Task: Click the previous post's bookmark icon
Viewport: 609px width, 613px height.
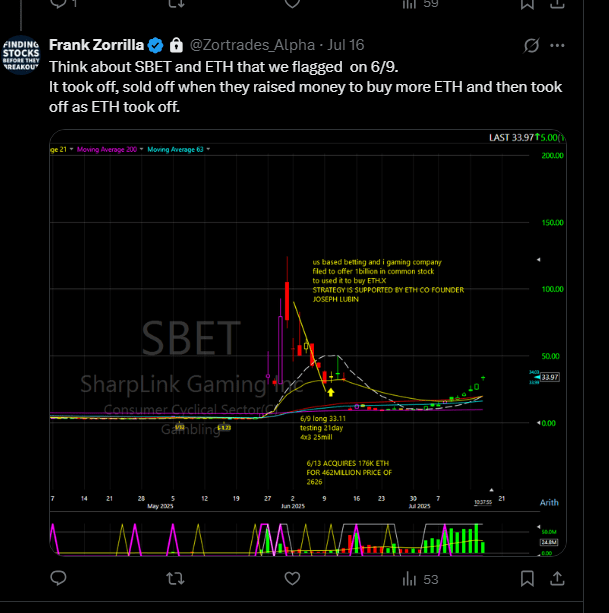Action: click(x=527, y=4)
